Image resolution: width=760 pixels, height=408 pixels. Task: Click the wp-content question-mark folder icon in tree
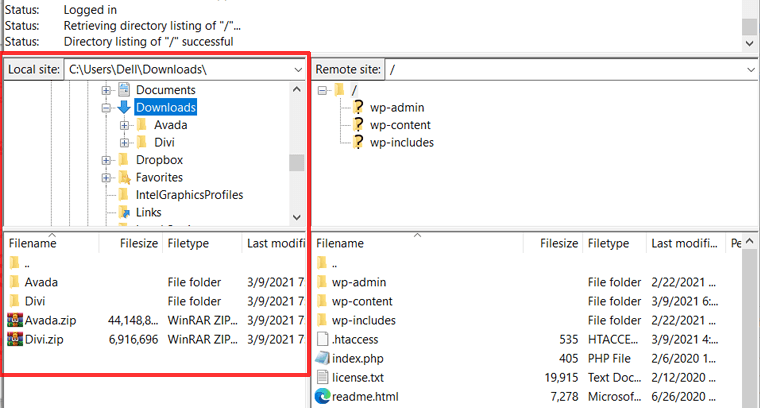coord(359,125)
